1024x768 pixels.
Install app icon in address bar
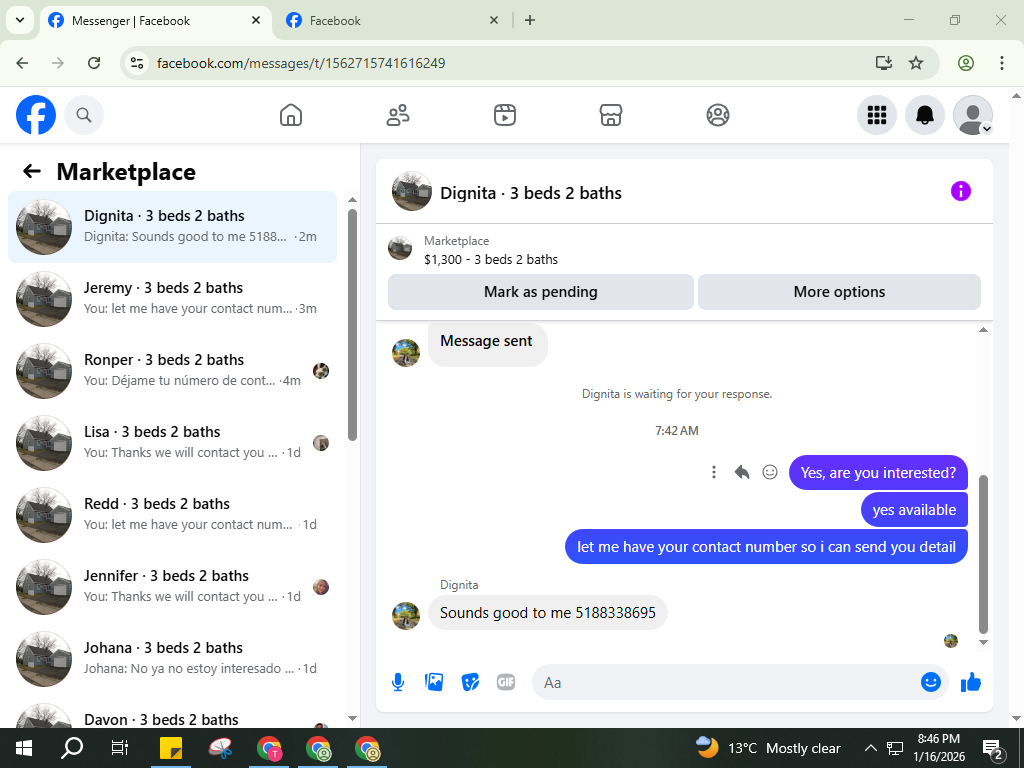(x=884, y=63)
